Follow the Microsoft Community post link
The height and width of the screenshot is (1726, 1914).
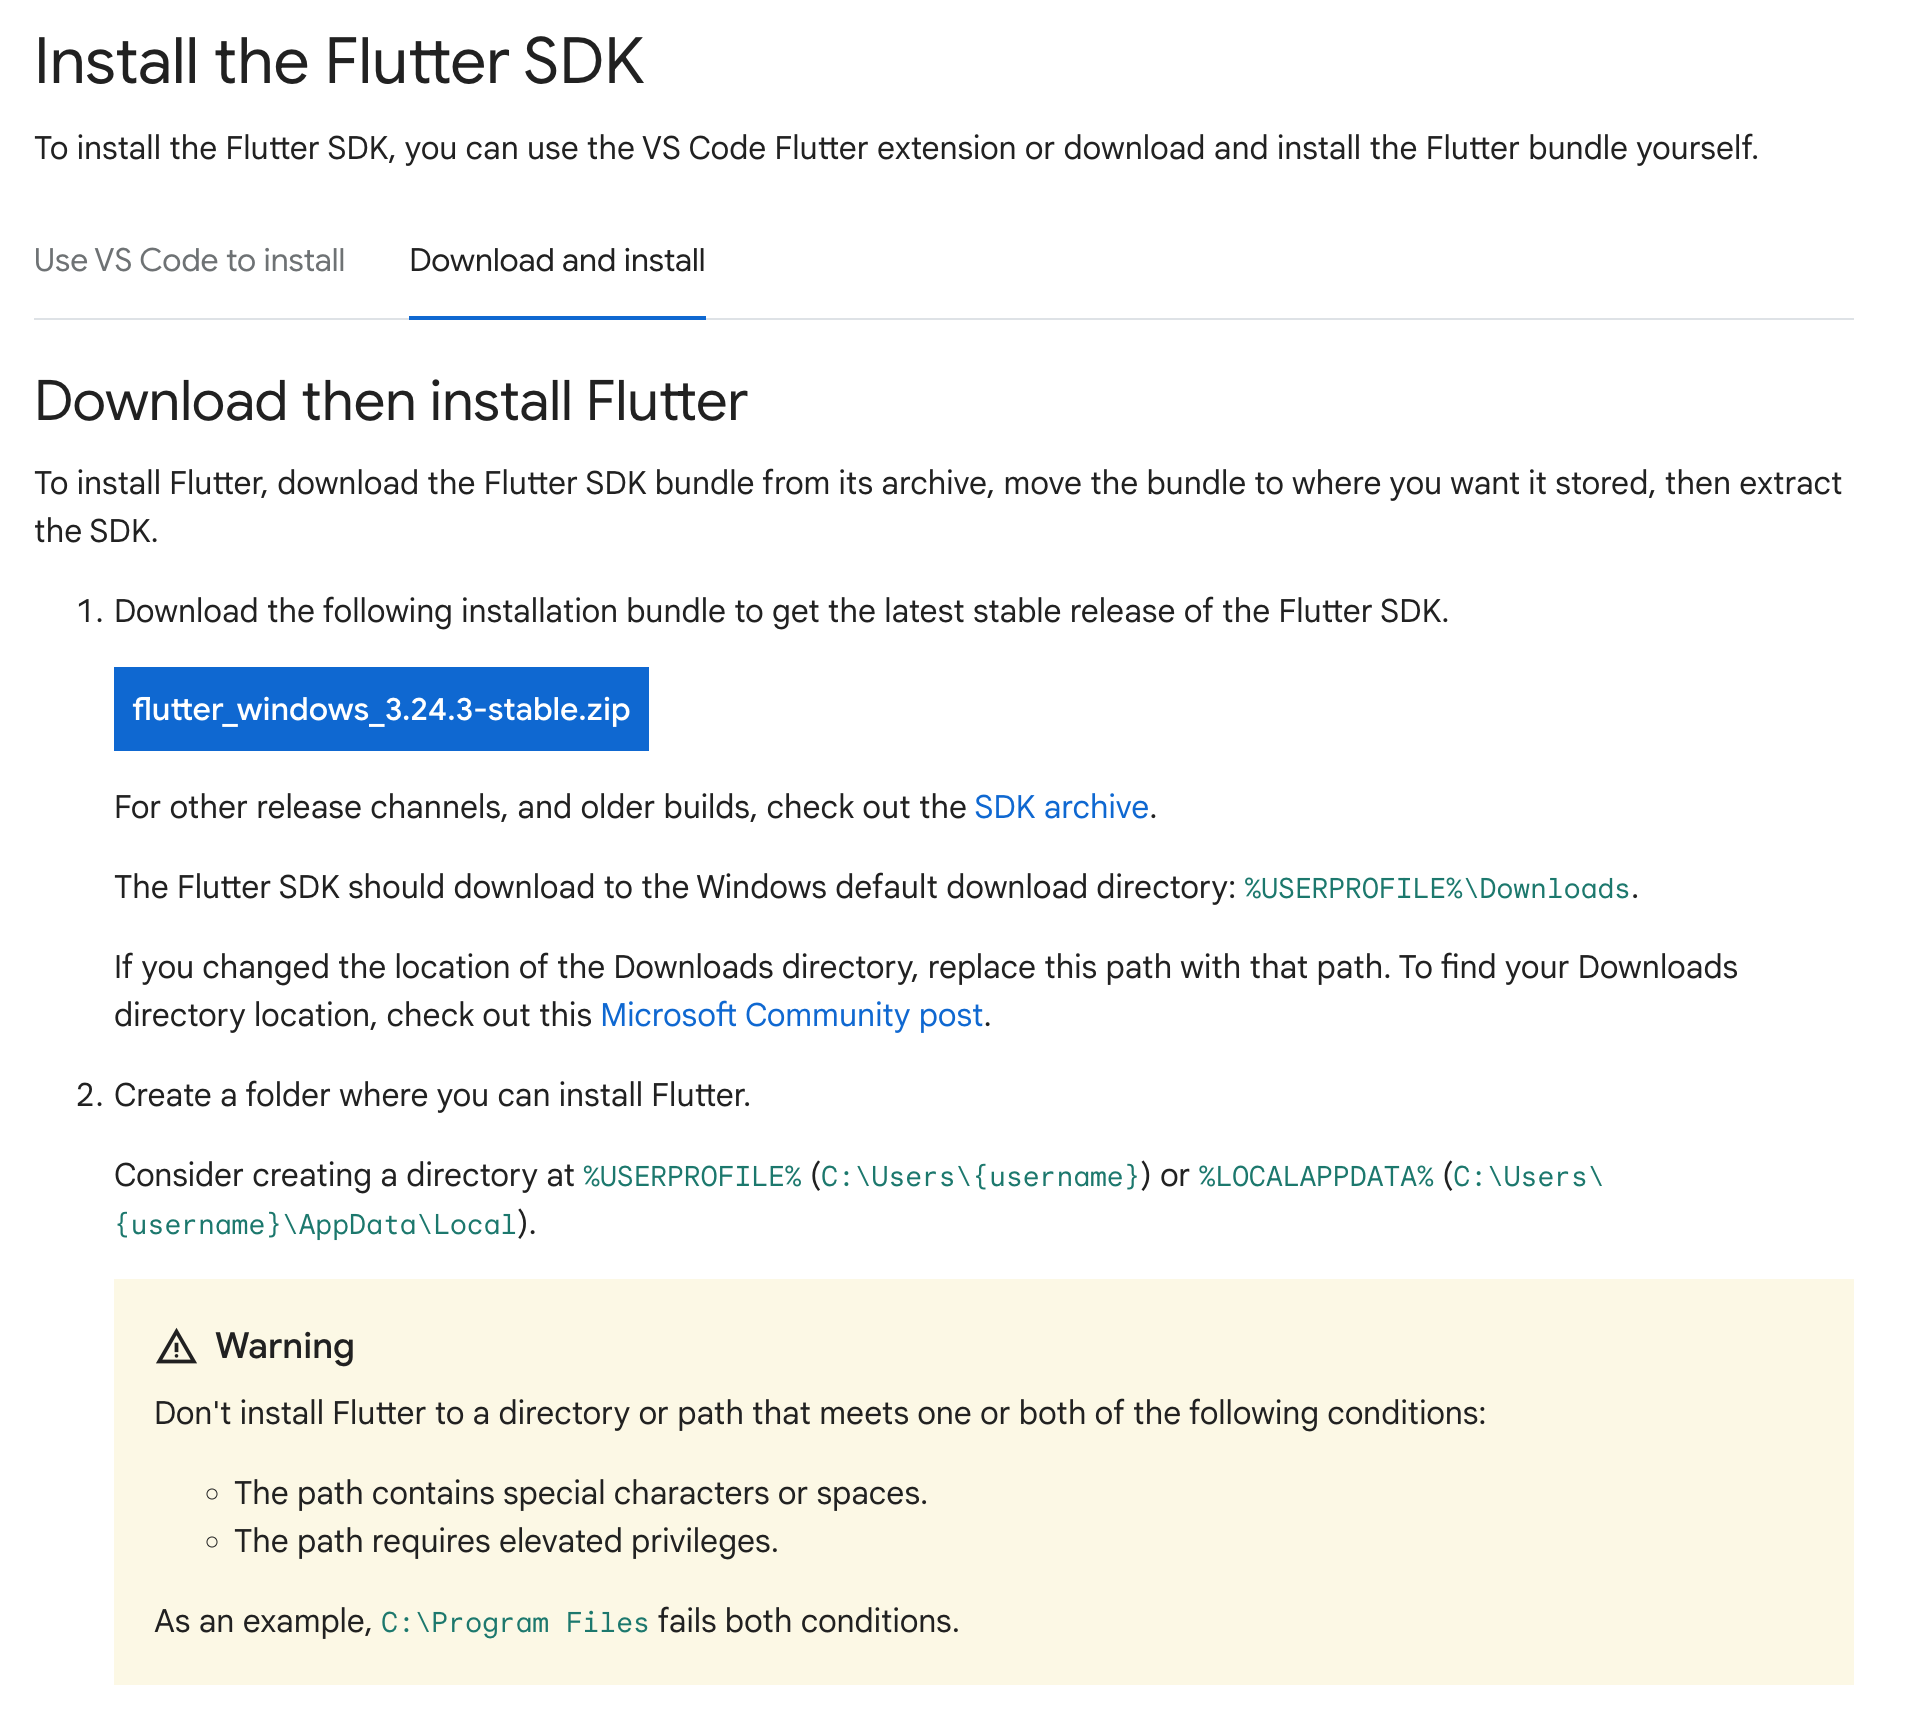[x=791, y=1015]
